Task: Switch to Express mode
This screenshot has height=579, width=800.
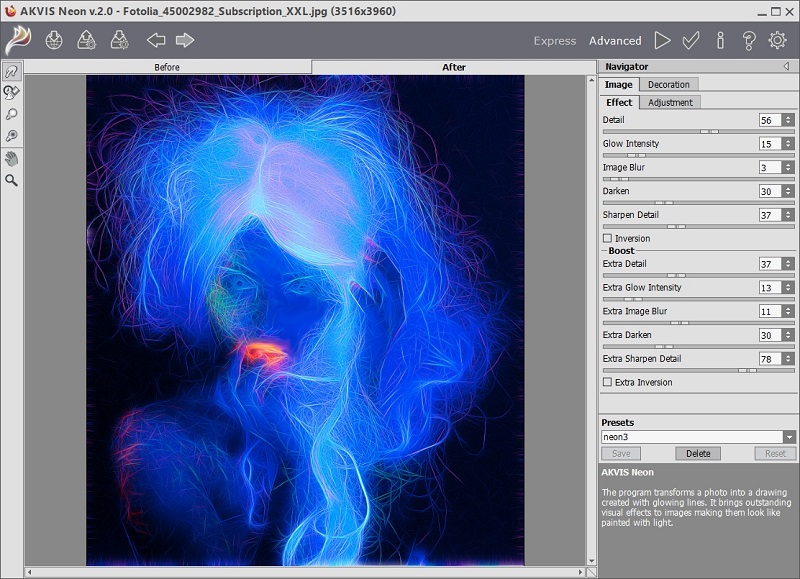Action: [x=555, y=41]
